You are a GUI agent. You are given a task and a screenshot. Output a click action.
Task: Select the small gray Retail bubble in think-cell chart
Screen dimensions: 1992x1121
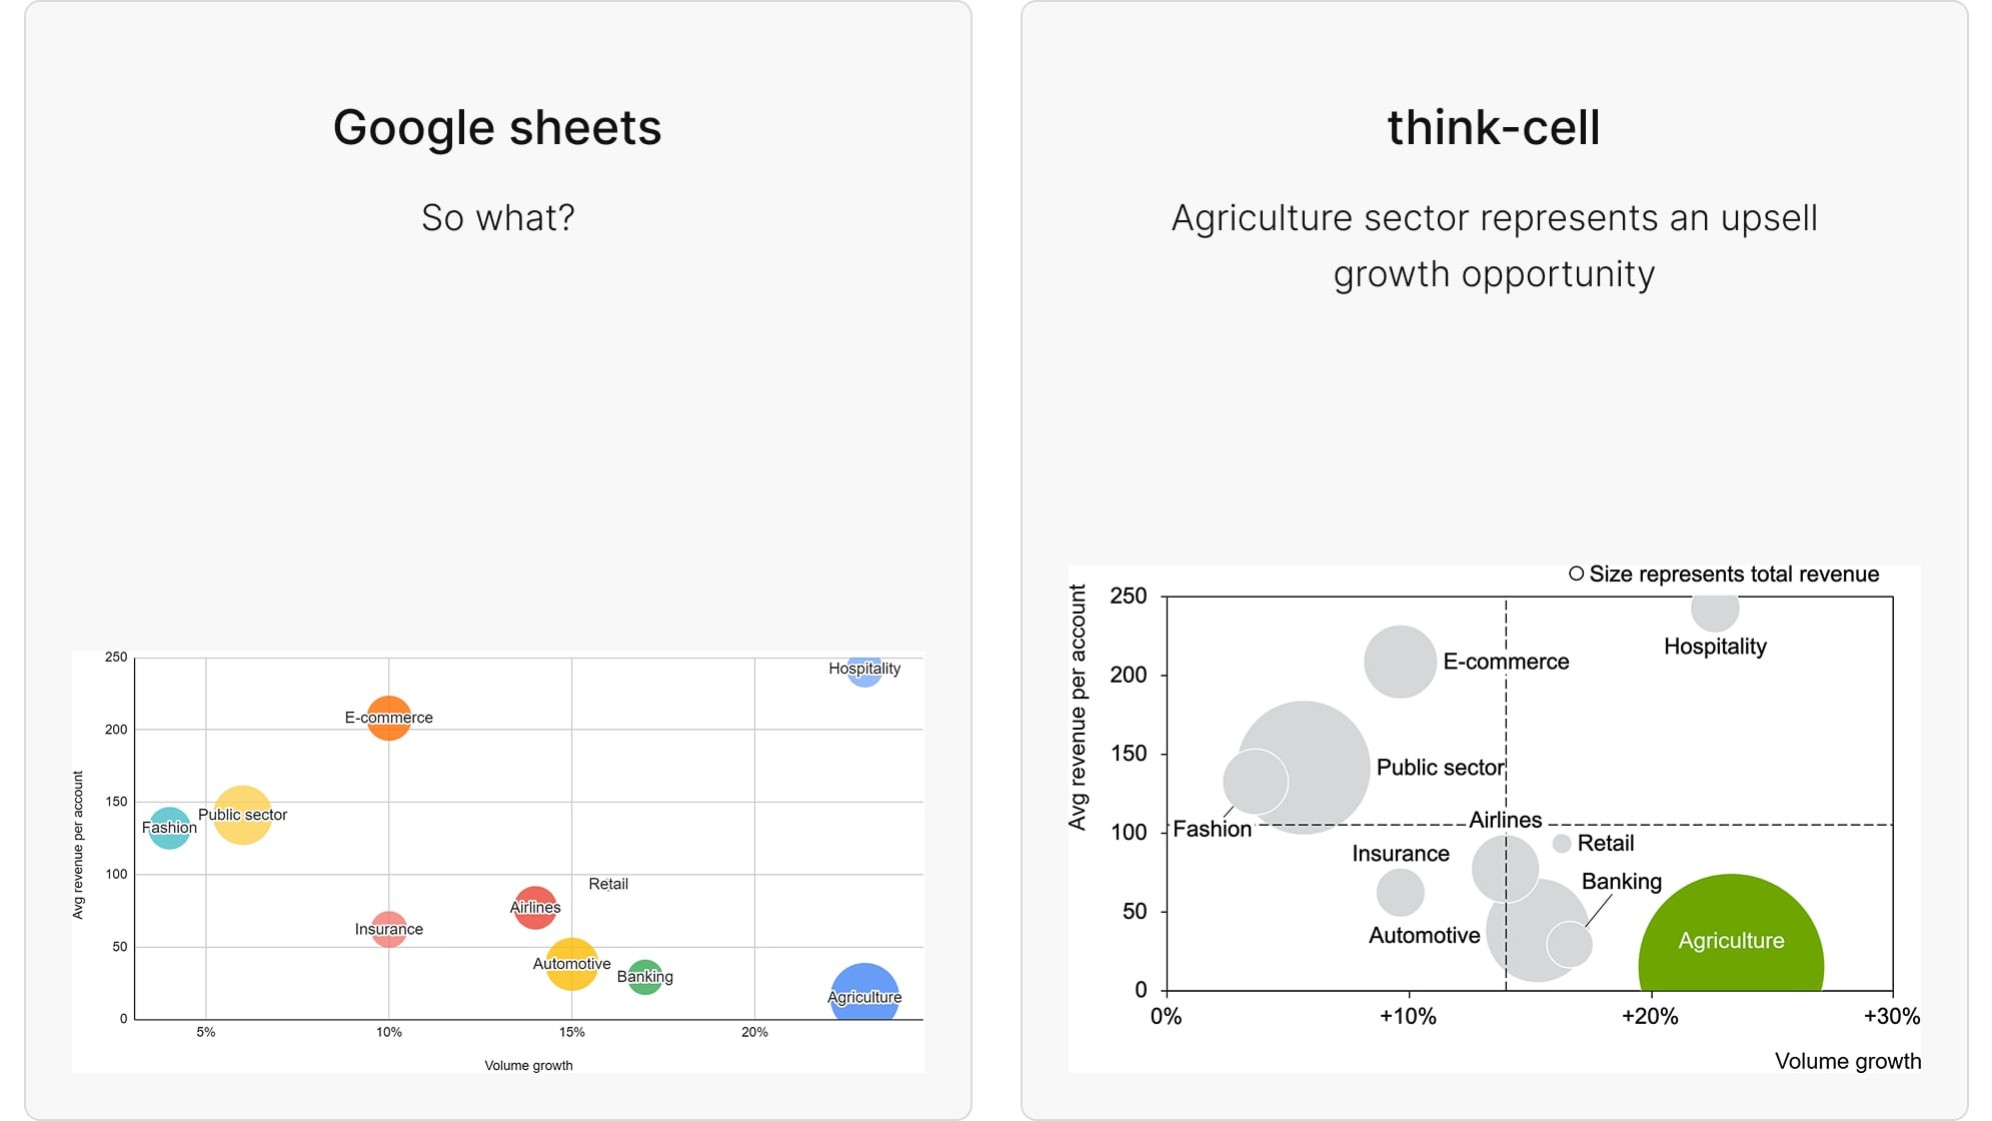coord(1561,844)
